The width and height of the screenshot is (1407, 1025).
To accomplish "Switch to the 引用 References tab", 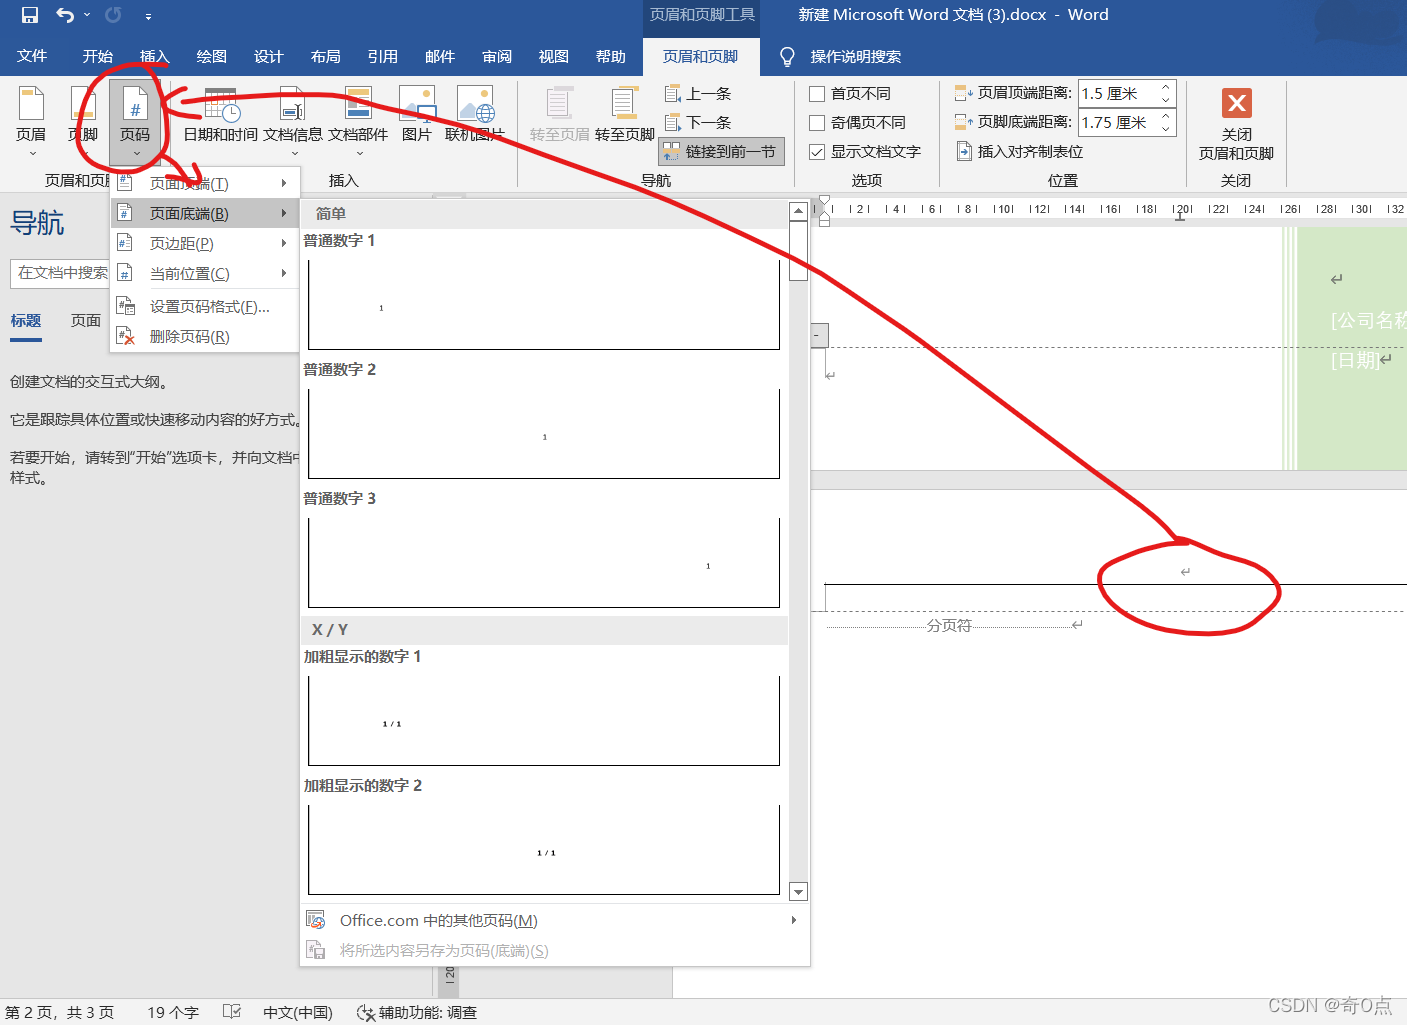I will point(383,56).
